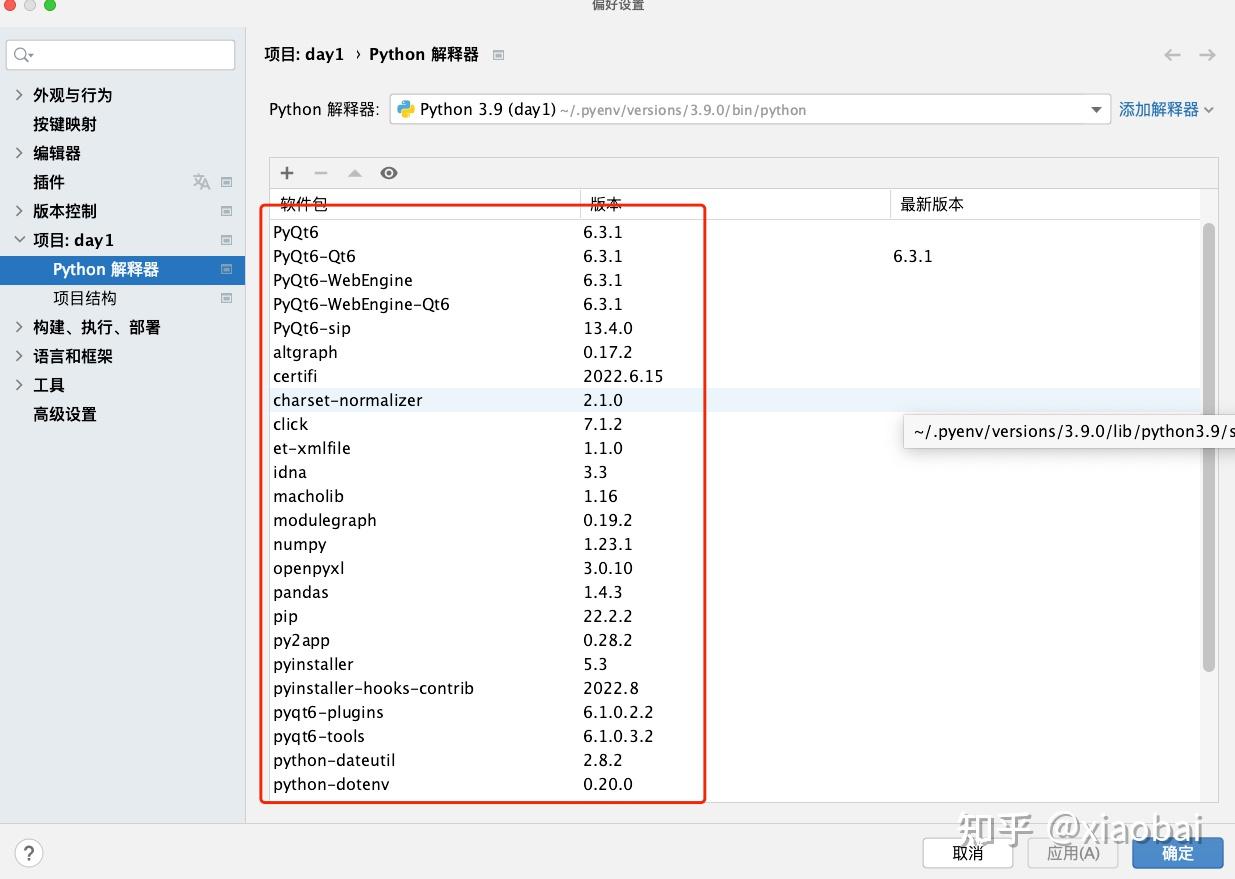
Task: Collapse the 项目: day1 section
Action: (x=20, y=240)
